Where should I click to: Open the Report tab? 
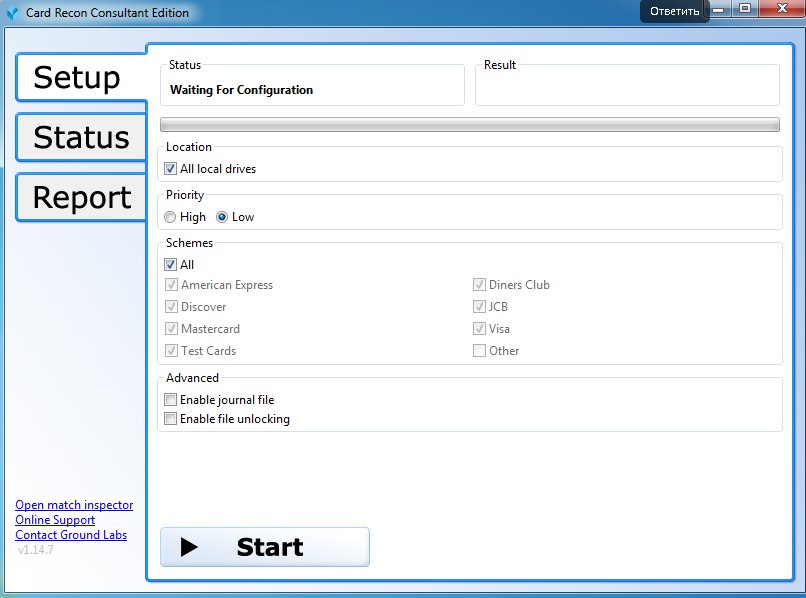81,197
